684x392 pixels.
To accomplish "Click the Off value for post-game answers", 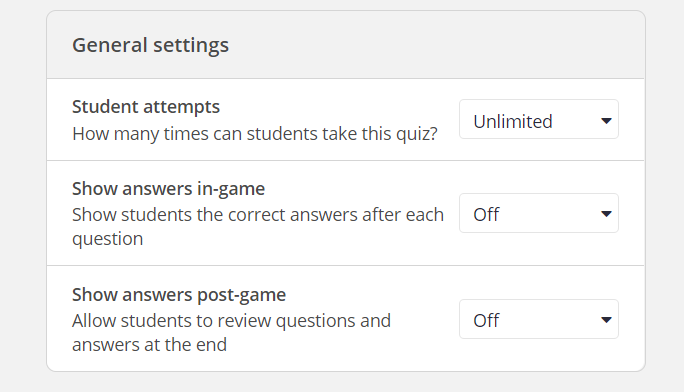I will (x=486, y=320).
